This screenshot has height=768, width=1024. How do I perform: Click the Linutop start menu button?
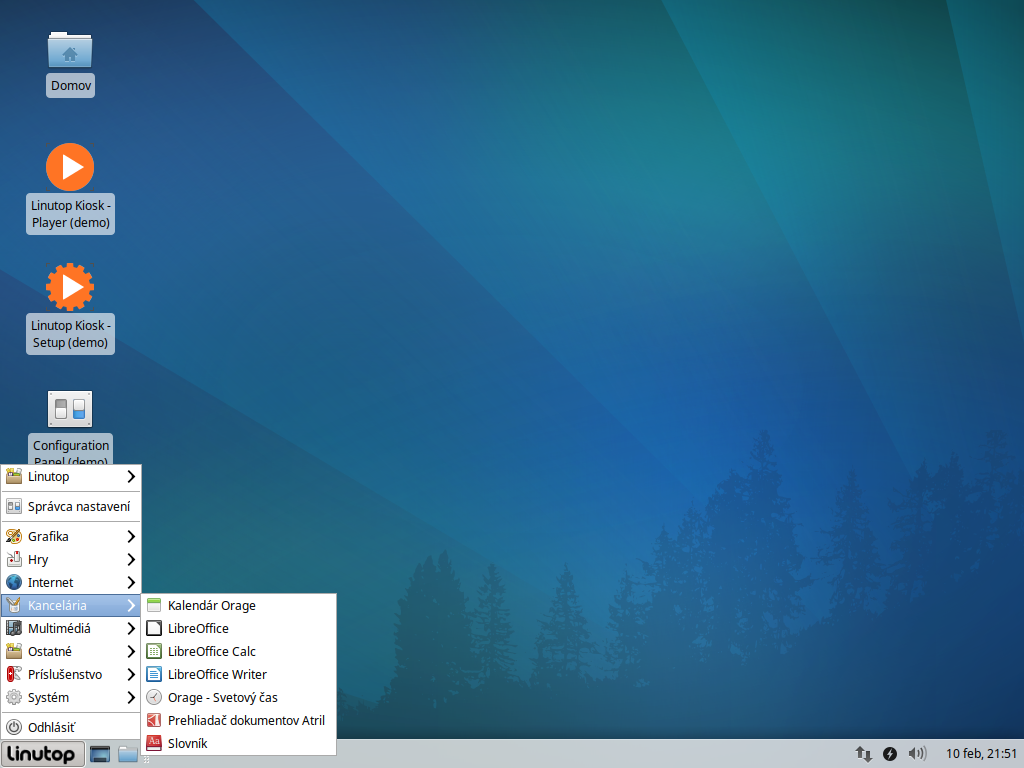click(x=42, y=754)
